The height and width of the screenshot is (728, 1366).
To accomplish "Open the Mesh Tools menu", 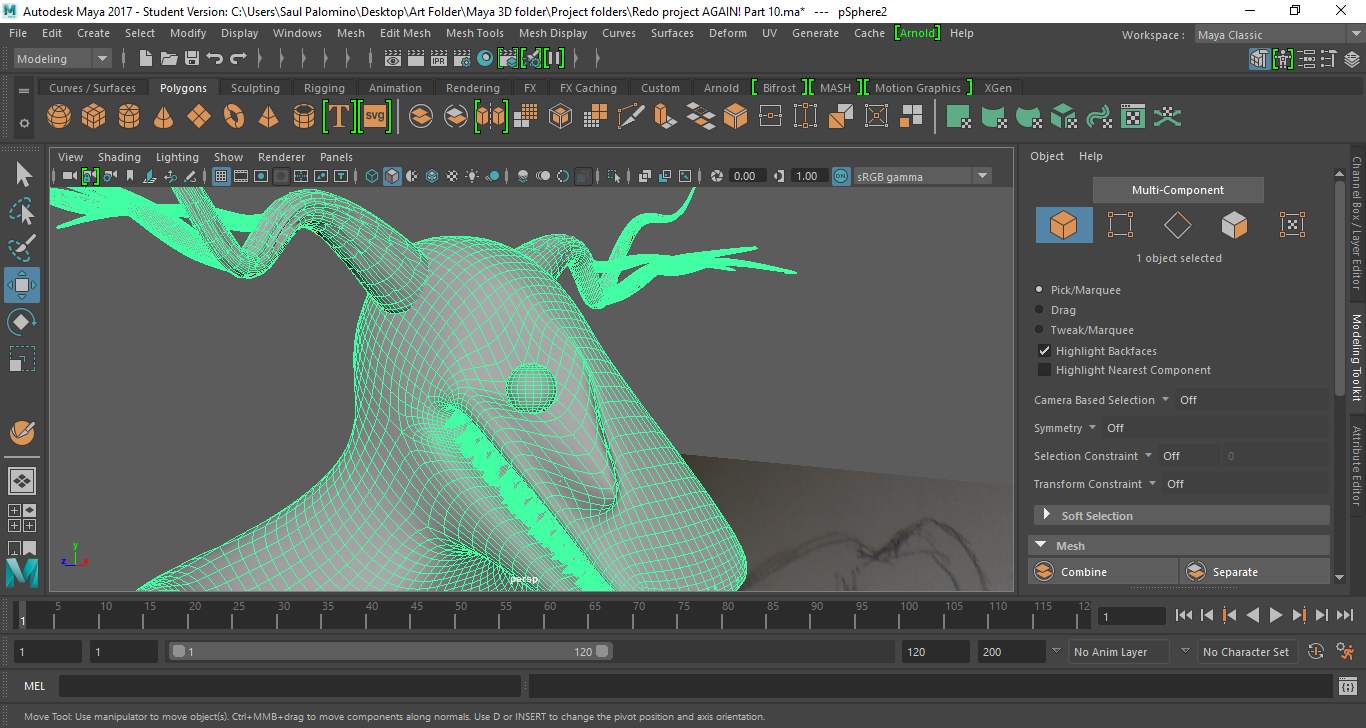I will click(x=474, y=33).
